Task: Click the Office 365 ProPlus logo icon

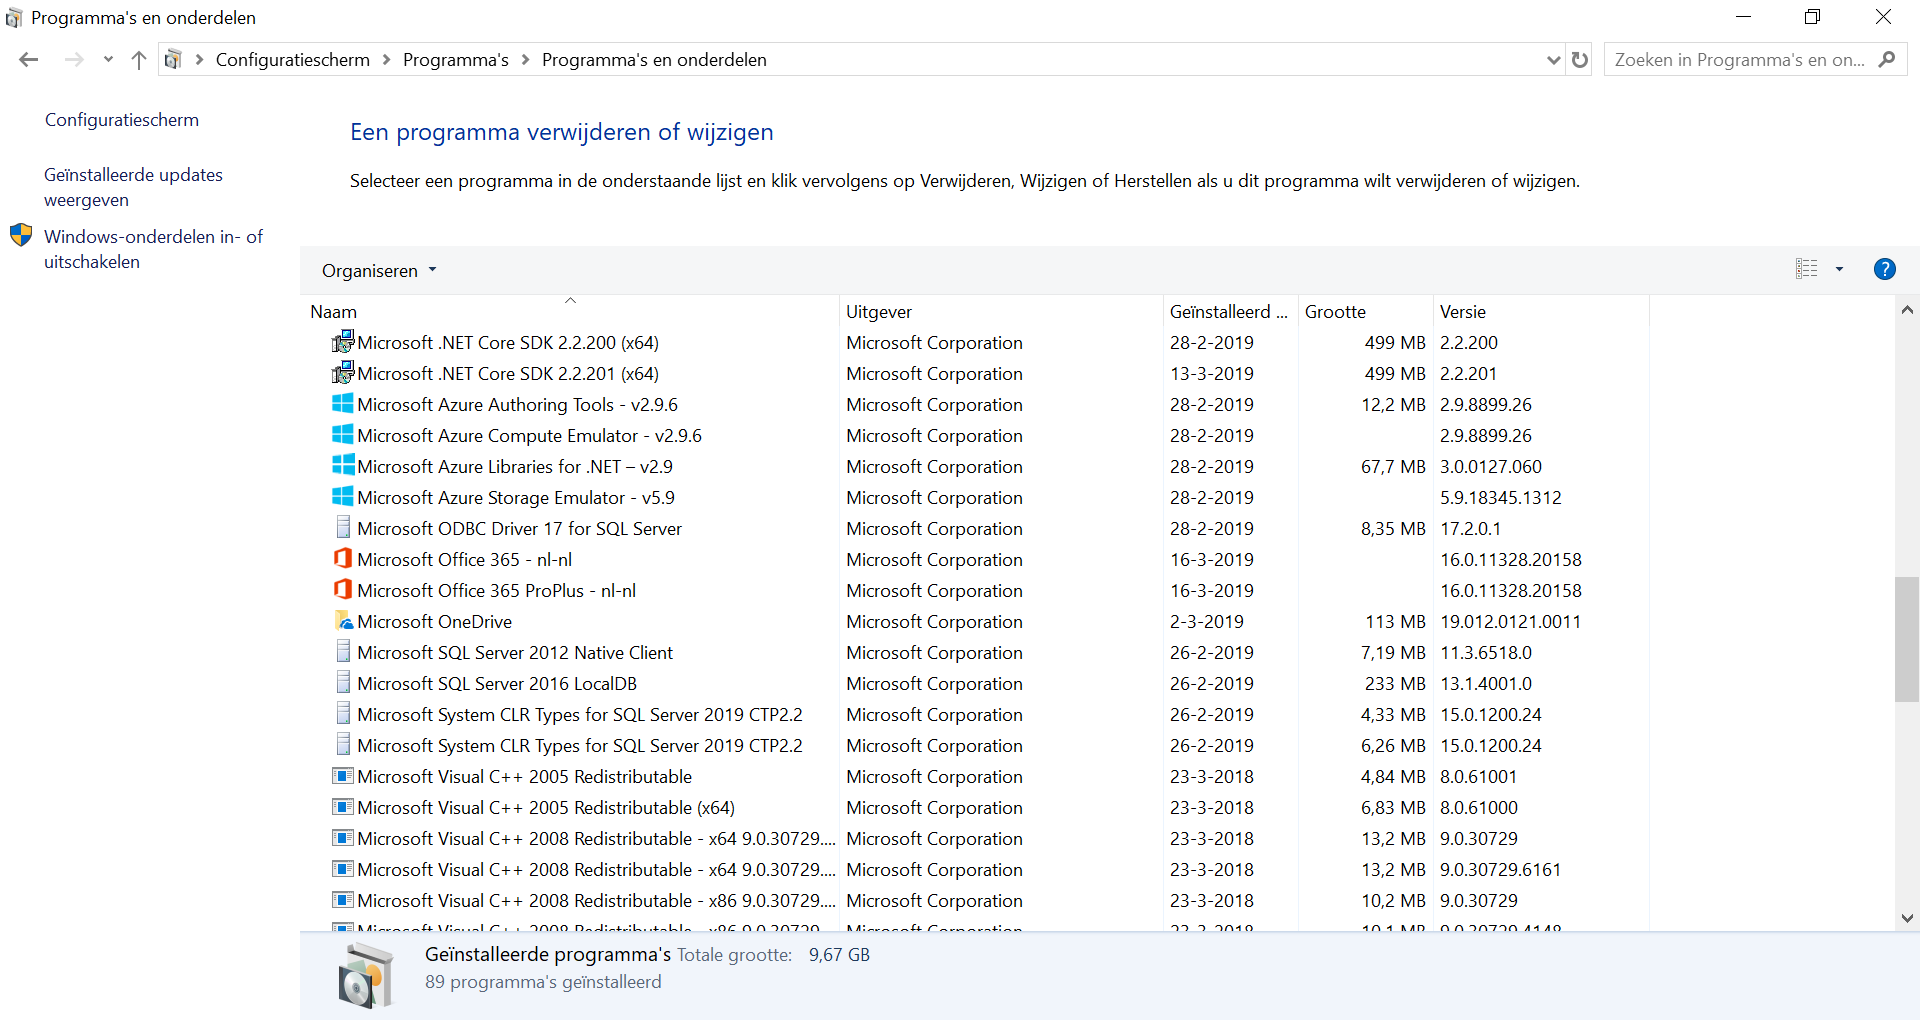Action: click(343, 590)
